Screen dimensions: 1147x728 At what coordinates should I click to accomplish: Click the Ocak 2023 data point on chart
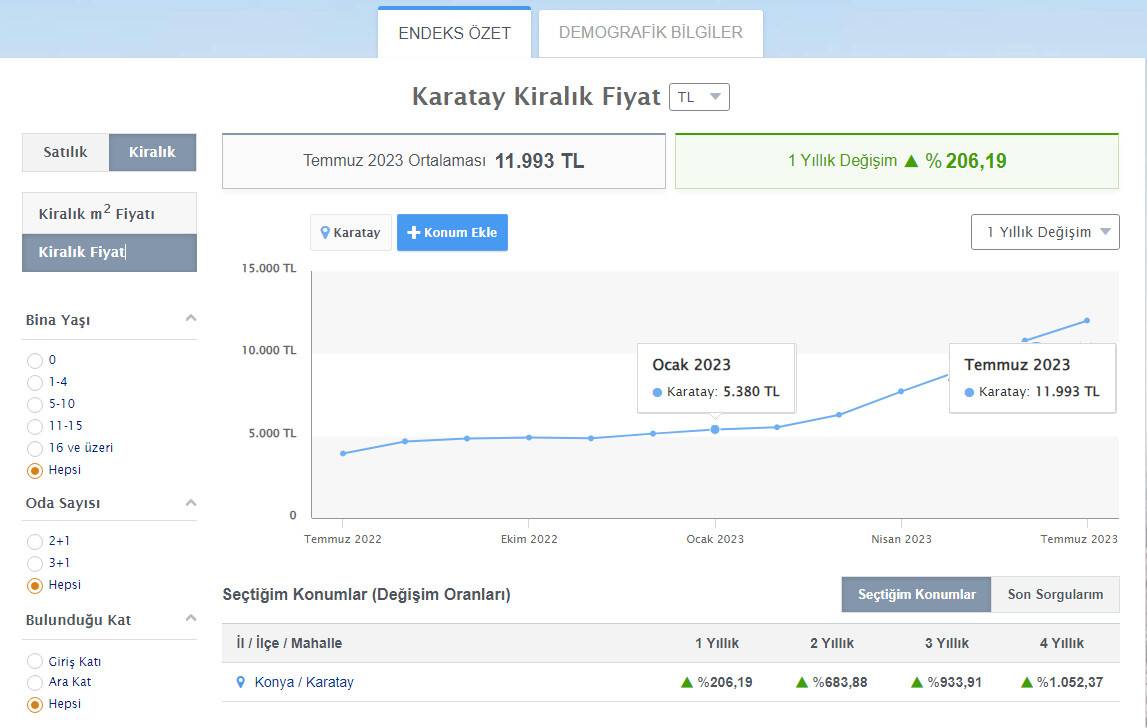715,429
